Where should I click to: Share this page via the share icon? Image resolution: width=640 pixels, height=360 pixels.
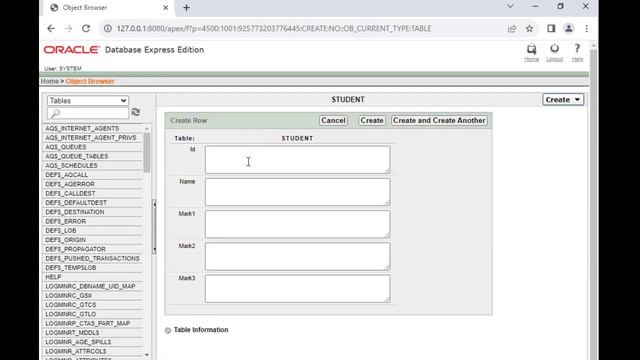tap(512, 29)
